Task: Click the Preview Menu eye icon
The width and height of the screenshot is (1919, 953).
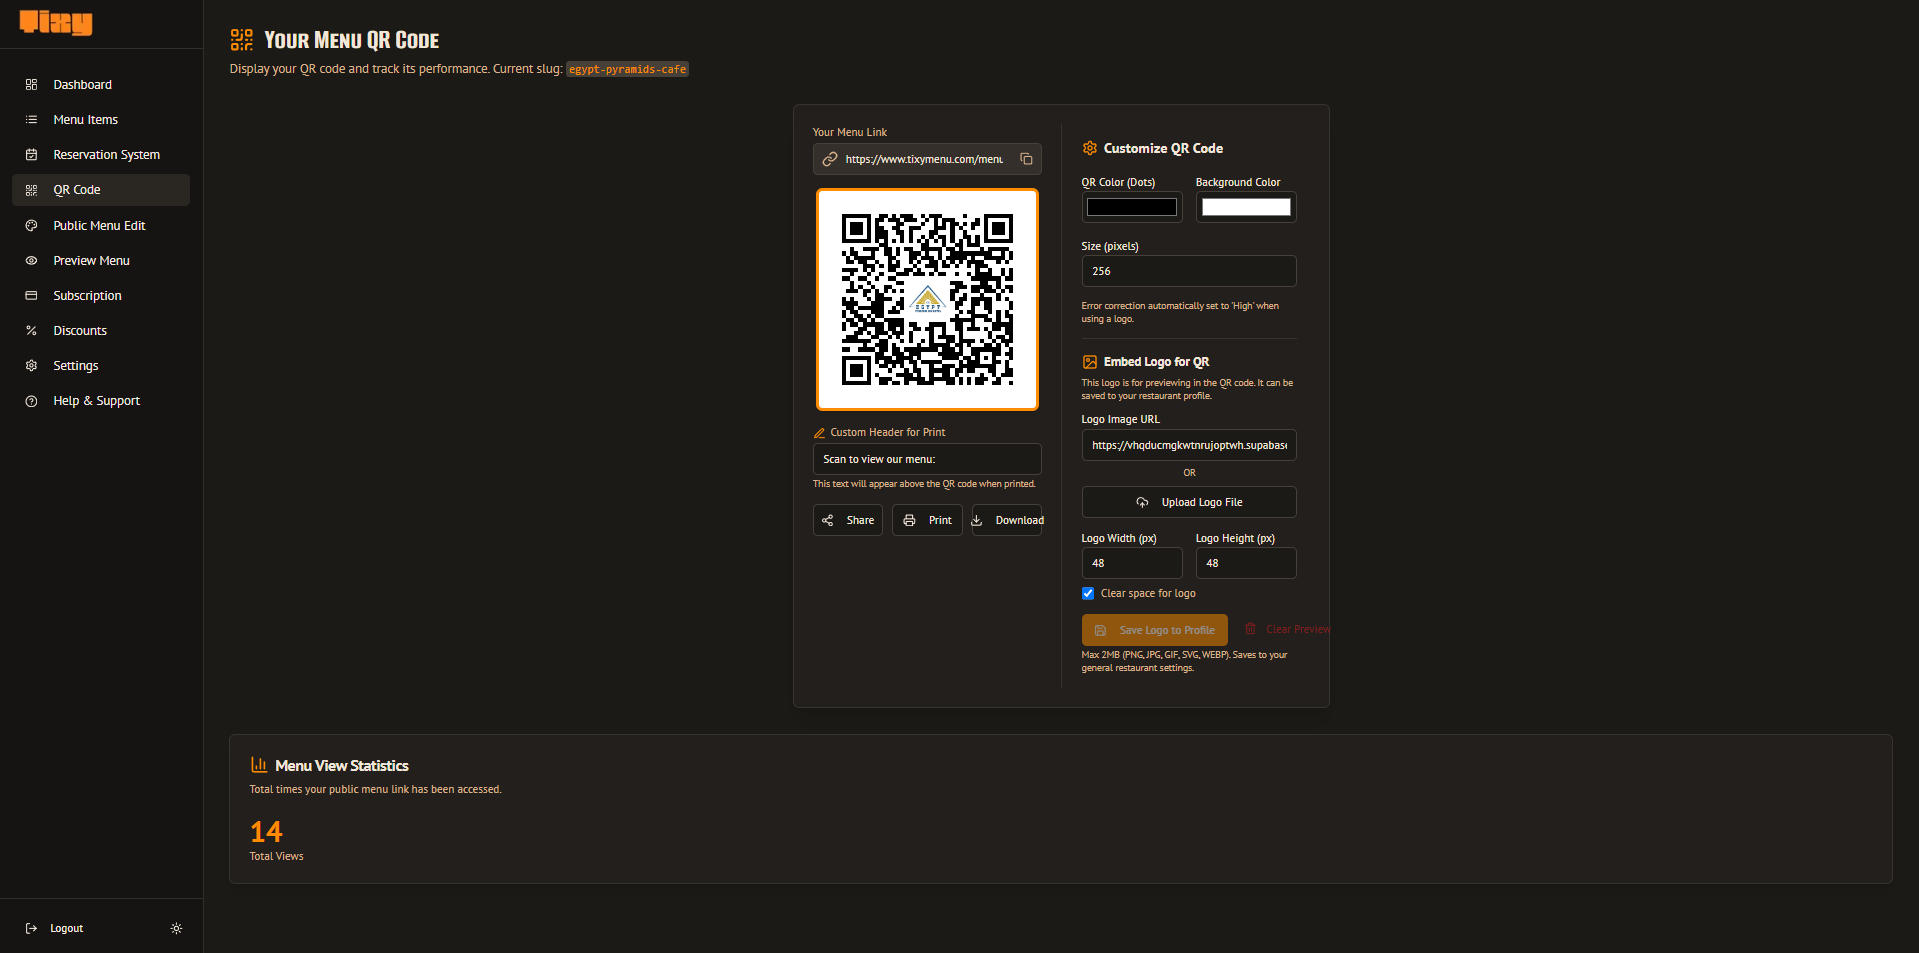Action: pyautogui.click(x=31, y=261)
